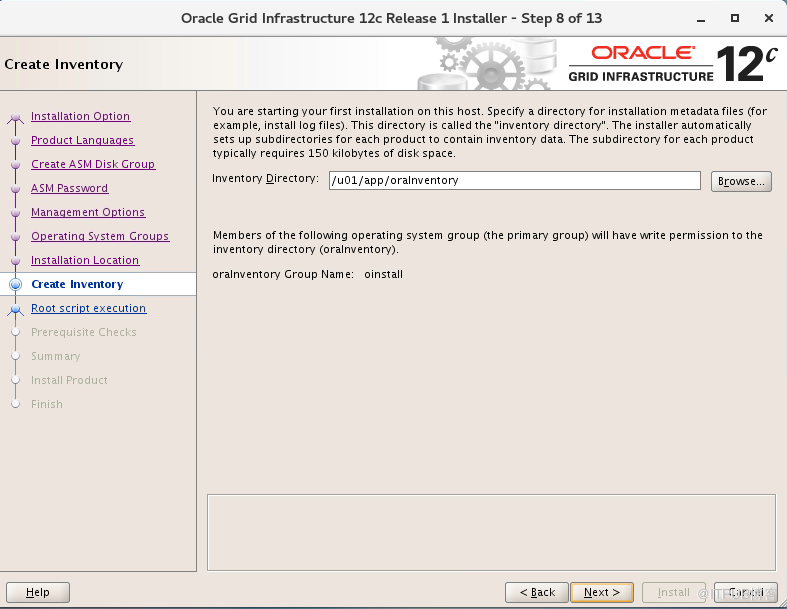Jump to the ASM Password step

(69, 188)
